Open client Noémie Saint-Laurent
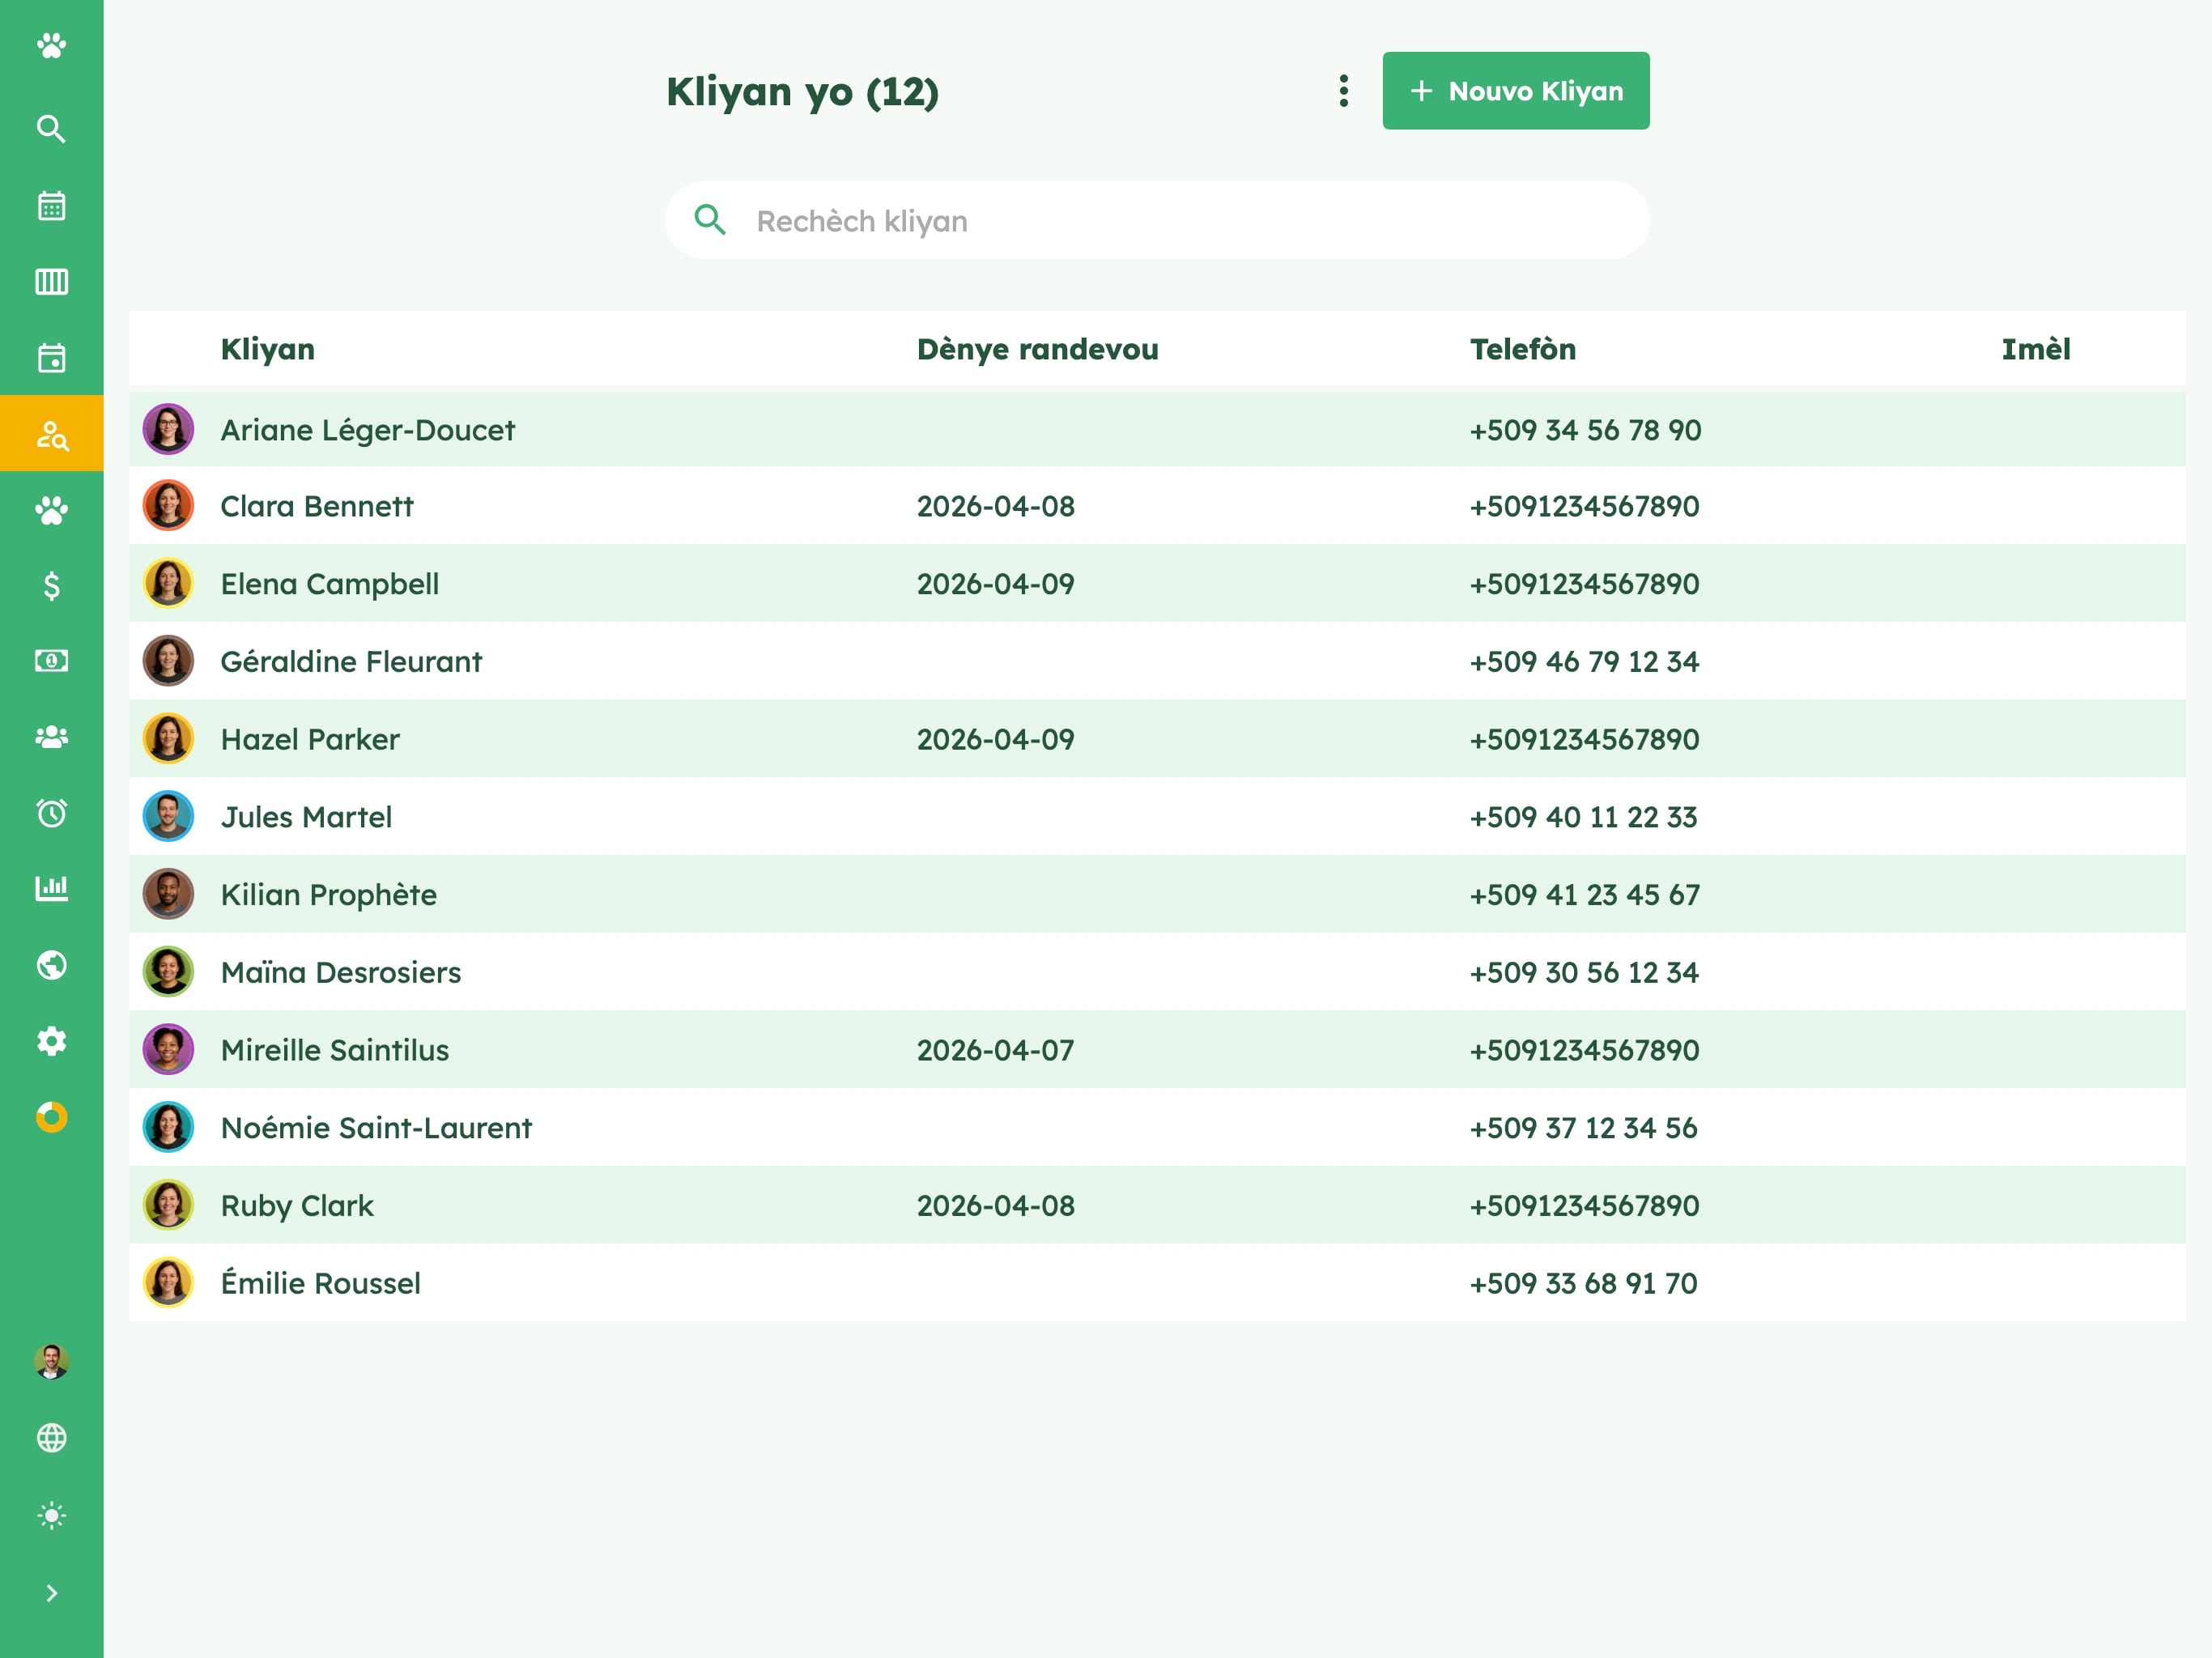Image resolution: width=2212 pixels, height=1658 pixels. 1157,1128
